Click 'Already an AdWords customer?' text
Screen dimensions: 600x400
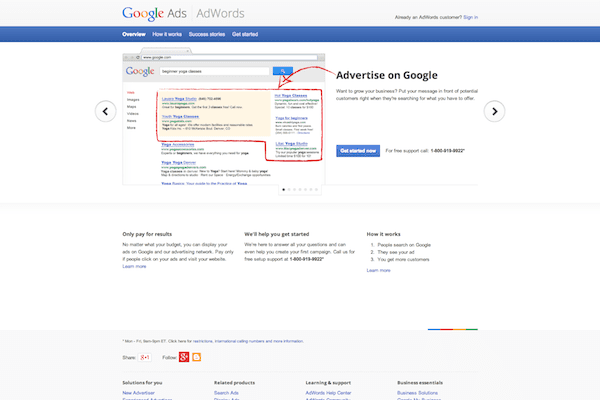pyautogui.click(x=428, y=17)
